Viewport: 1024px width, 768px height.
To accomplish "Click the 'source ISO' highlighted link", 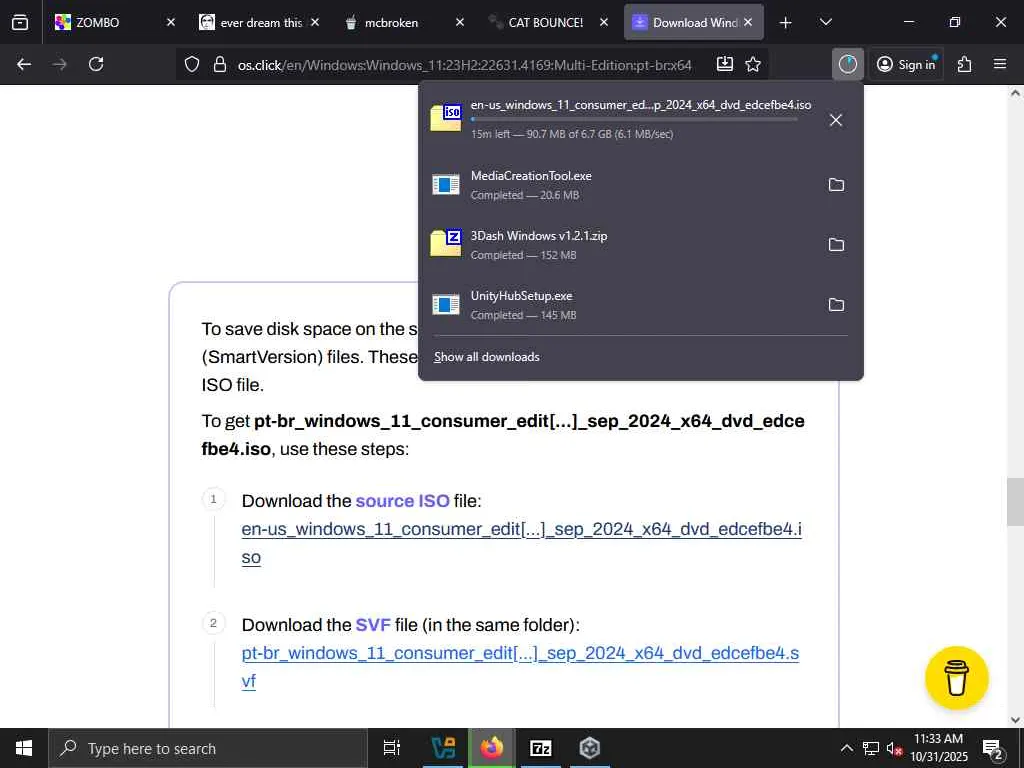I will [x=402, y=501].
